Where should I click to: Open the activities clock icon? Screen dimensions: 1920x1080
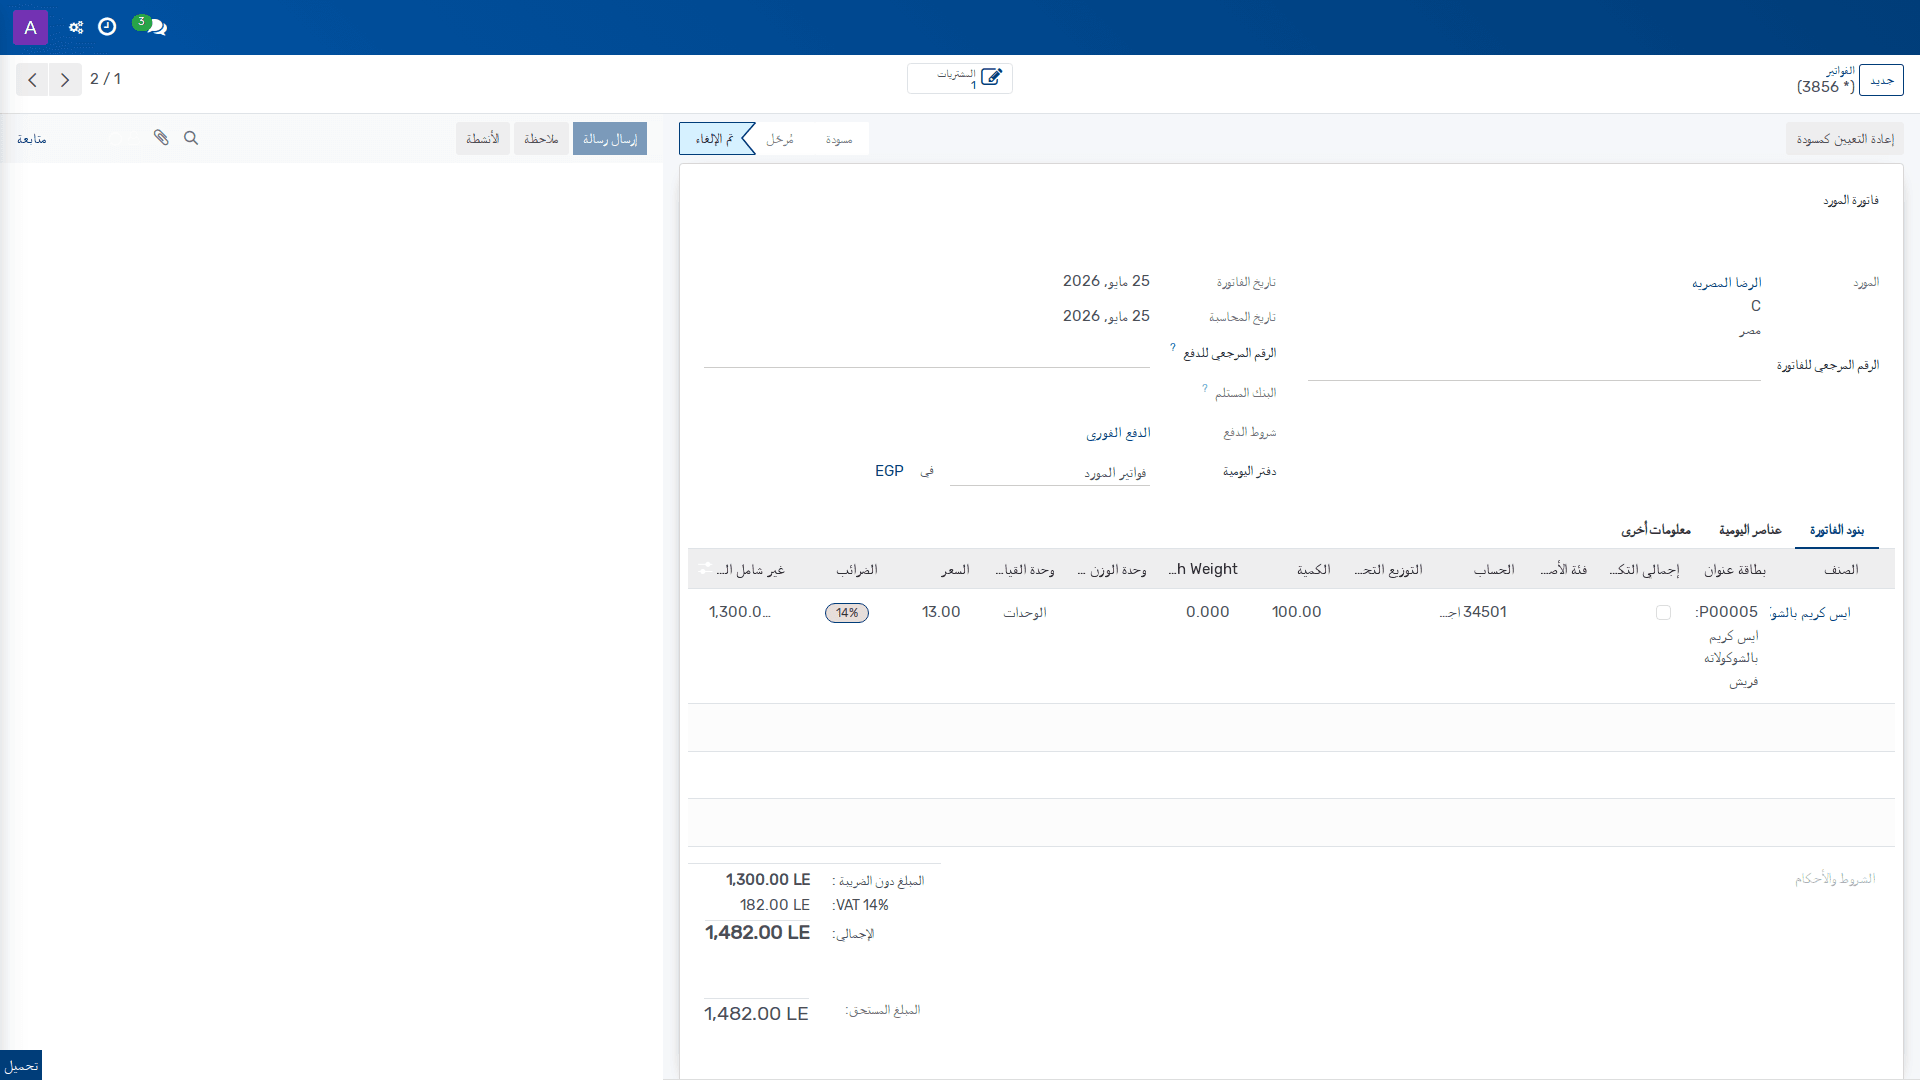pyautogui.click(x=107, y=27)
